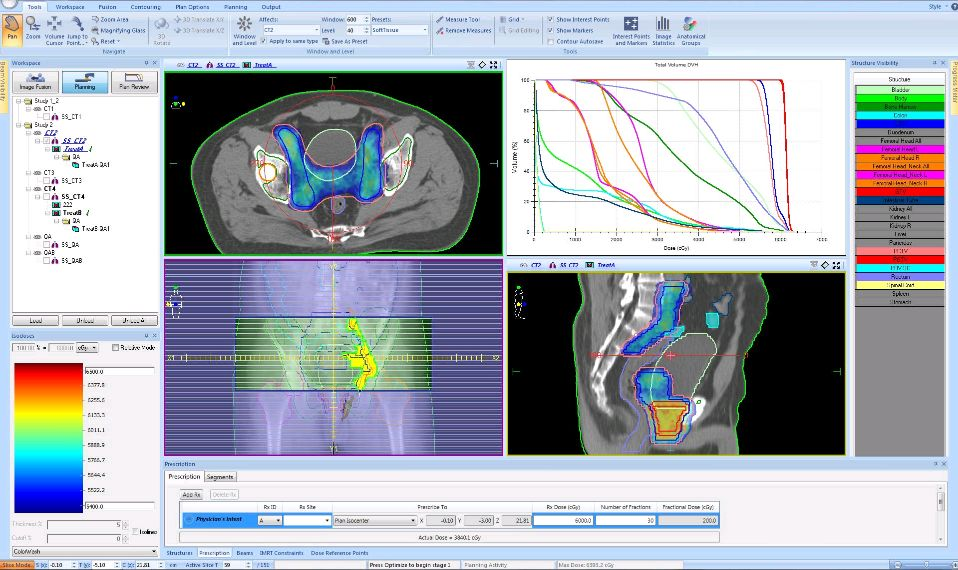Select the Pan tool in ribbon
Viewport: 958px width, 570px height.
coord(13,30)
